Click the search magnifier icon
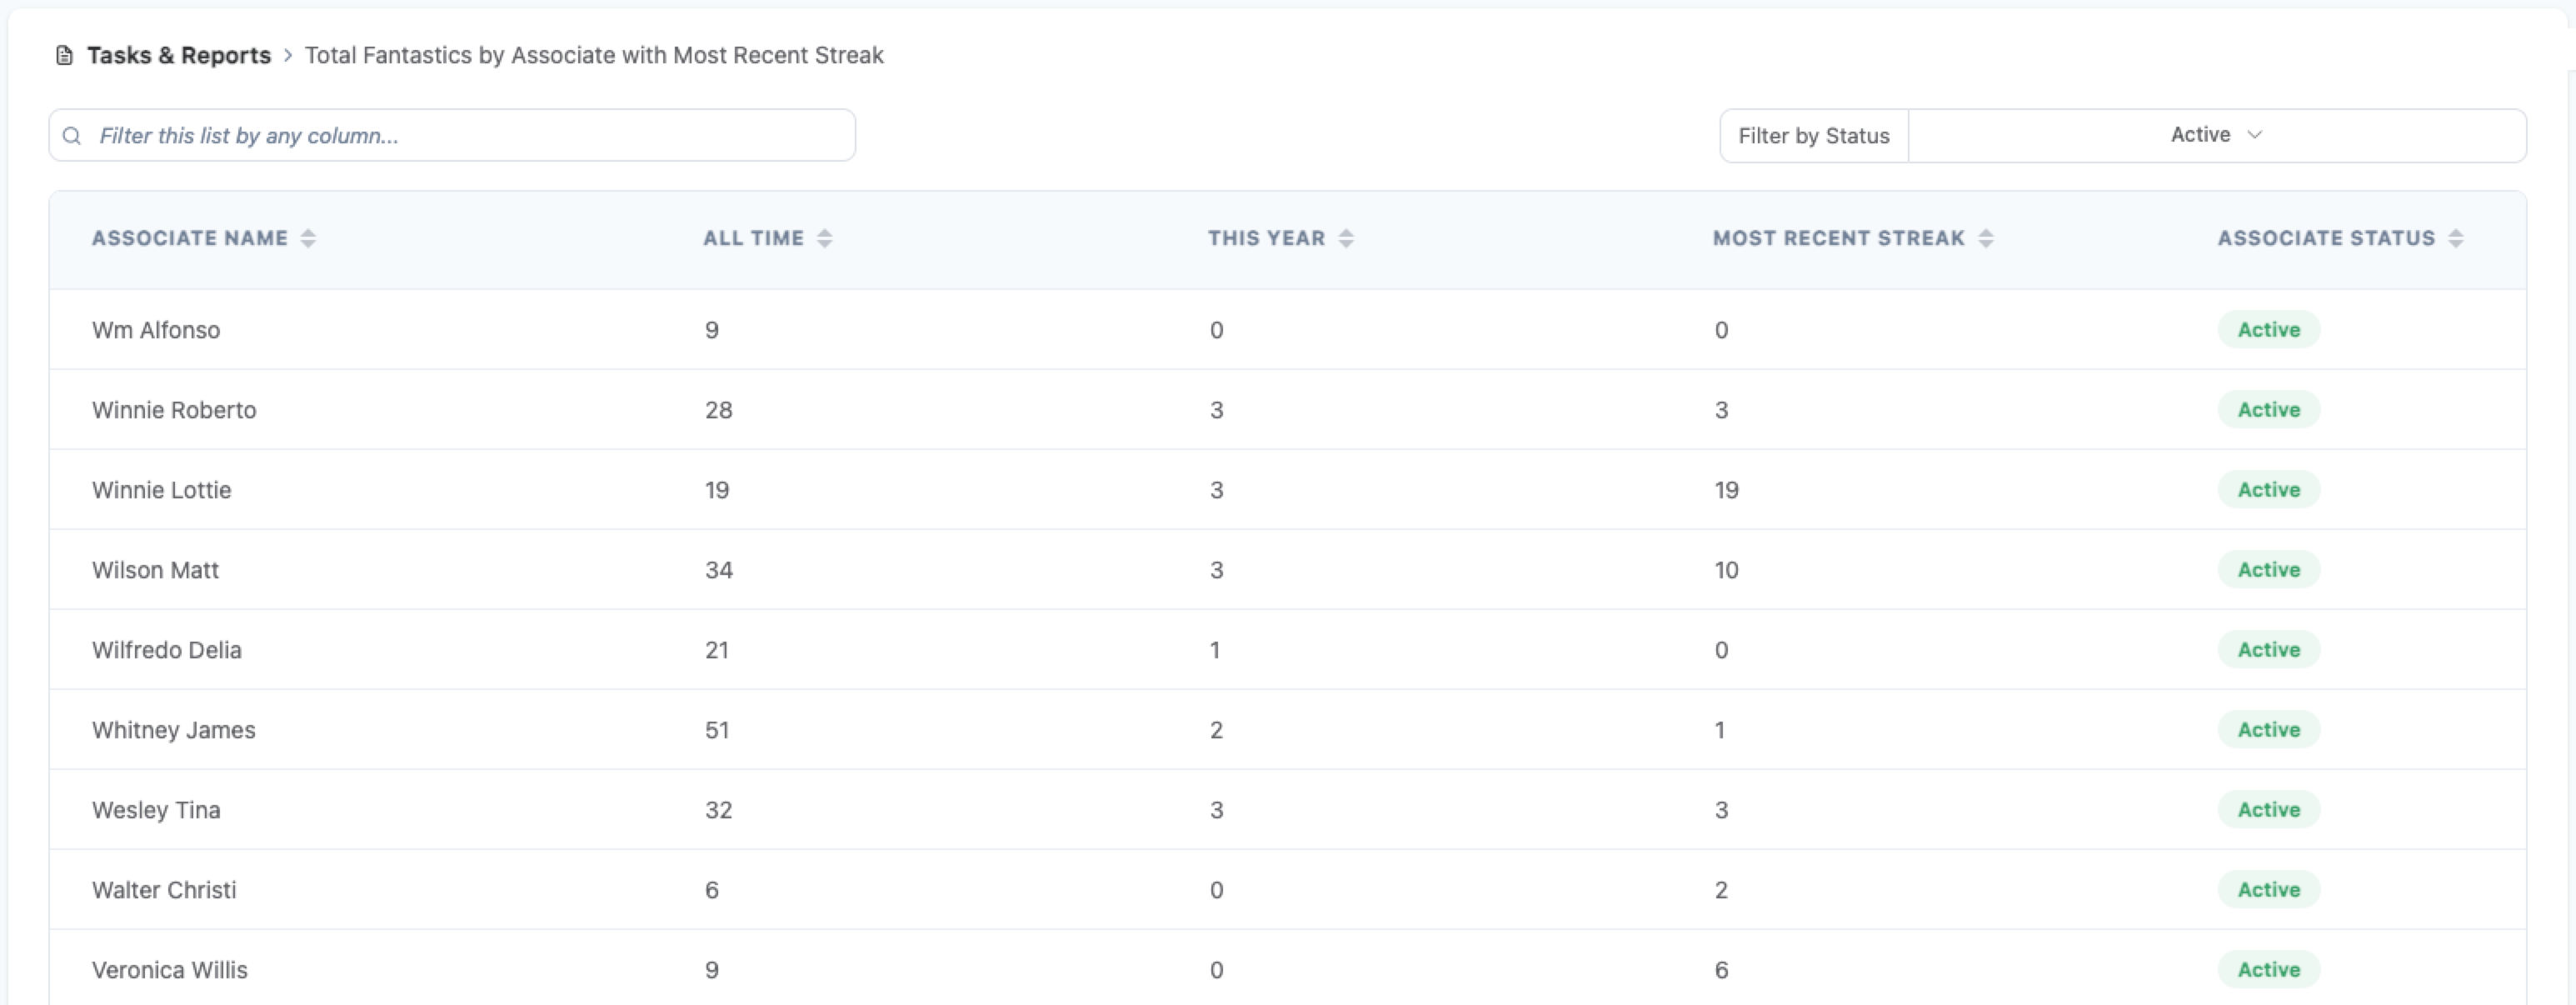The image size is (2576, 1005). click(72, 136)
